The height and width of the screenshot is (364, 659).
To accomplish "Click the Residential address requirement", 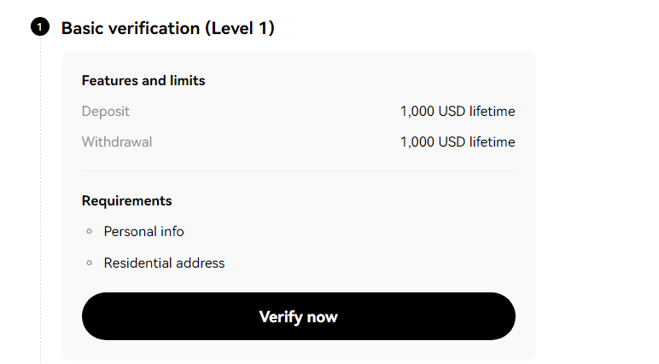I will (164, 263).
